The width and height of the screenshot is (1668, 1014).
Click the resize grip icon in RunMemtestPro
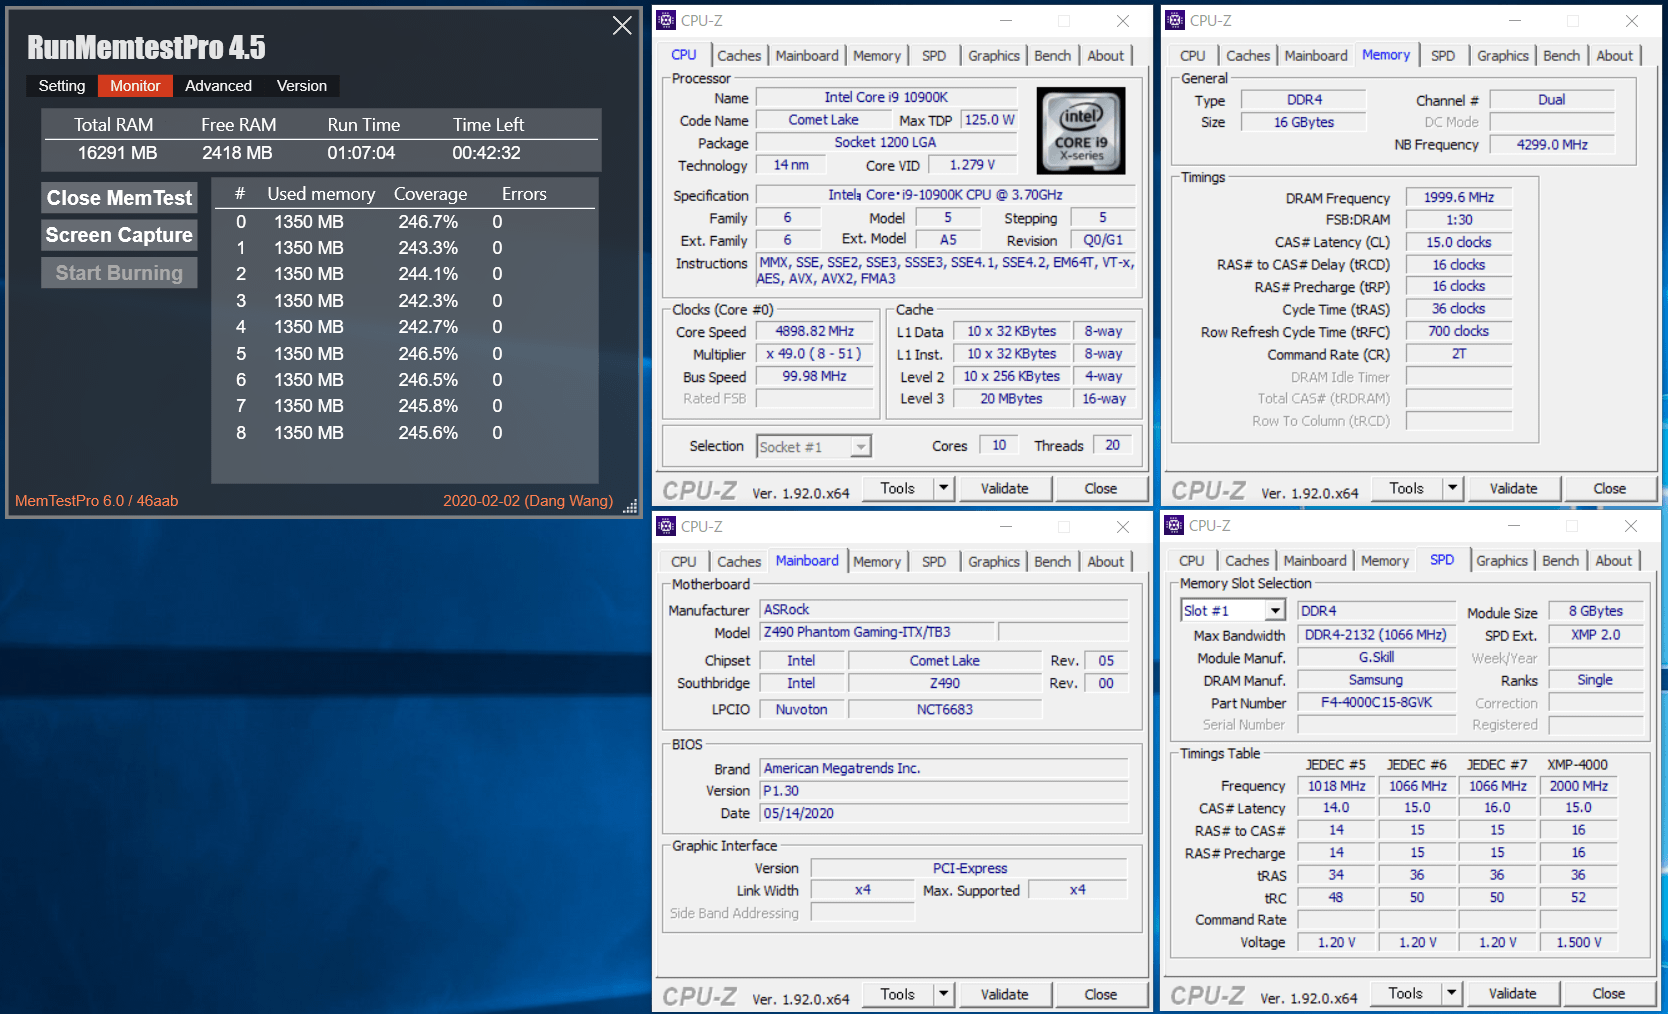tap(630, 507)
